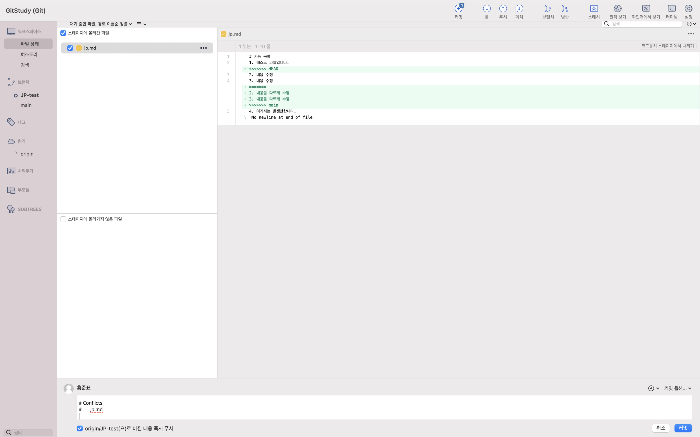Image resolution: width=700 pixels, height=437 pixels.
Task: Click the stage/discard hunk button in diff
Action: coord(668,46)
